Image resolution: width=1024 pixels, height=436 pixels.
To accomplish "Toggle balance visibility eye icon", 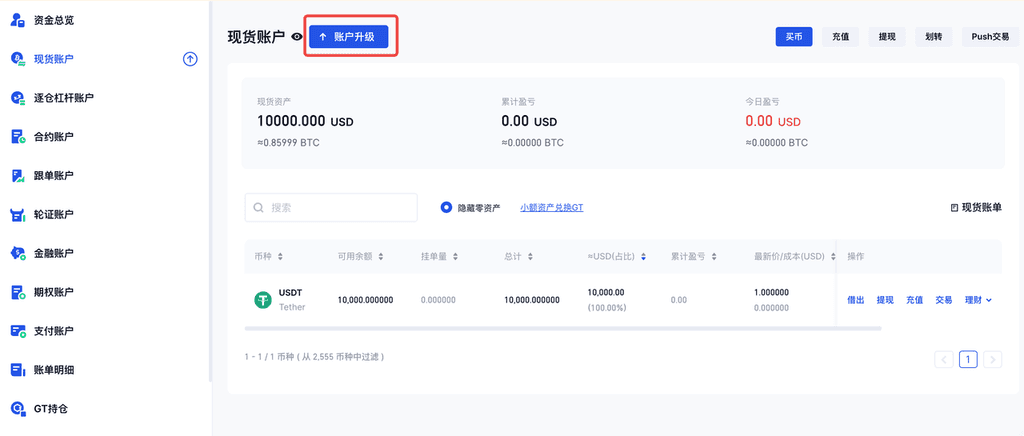I will 297,37.
